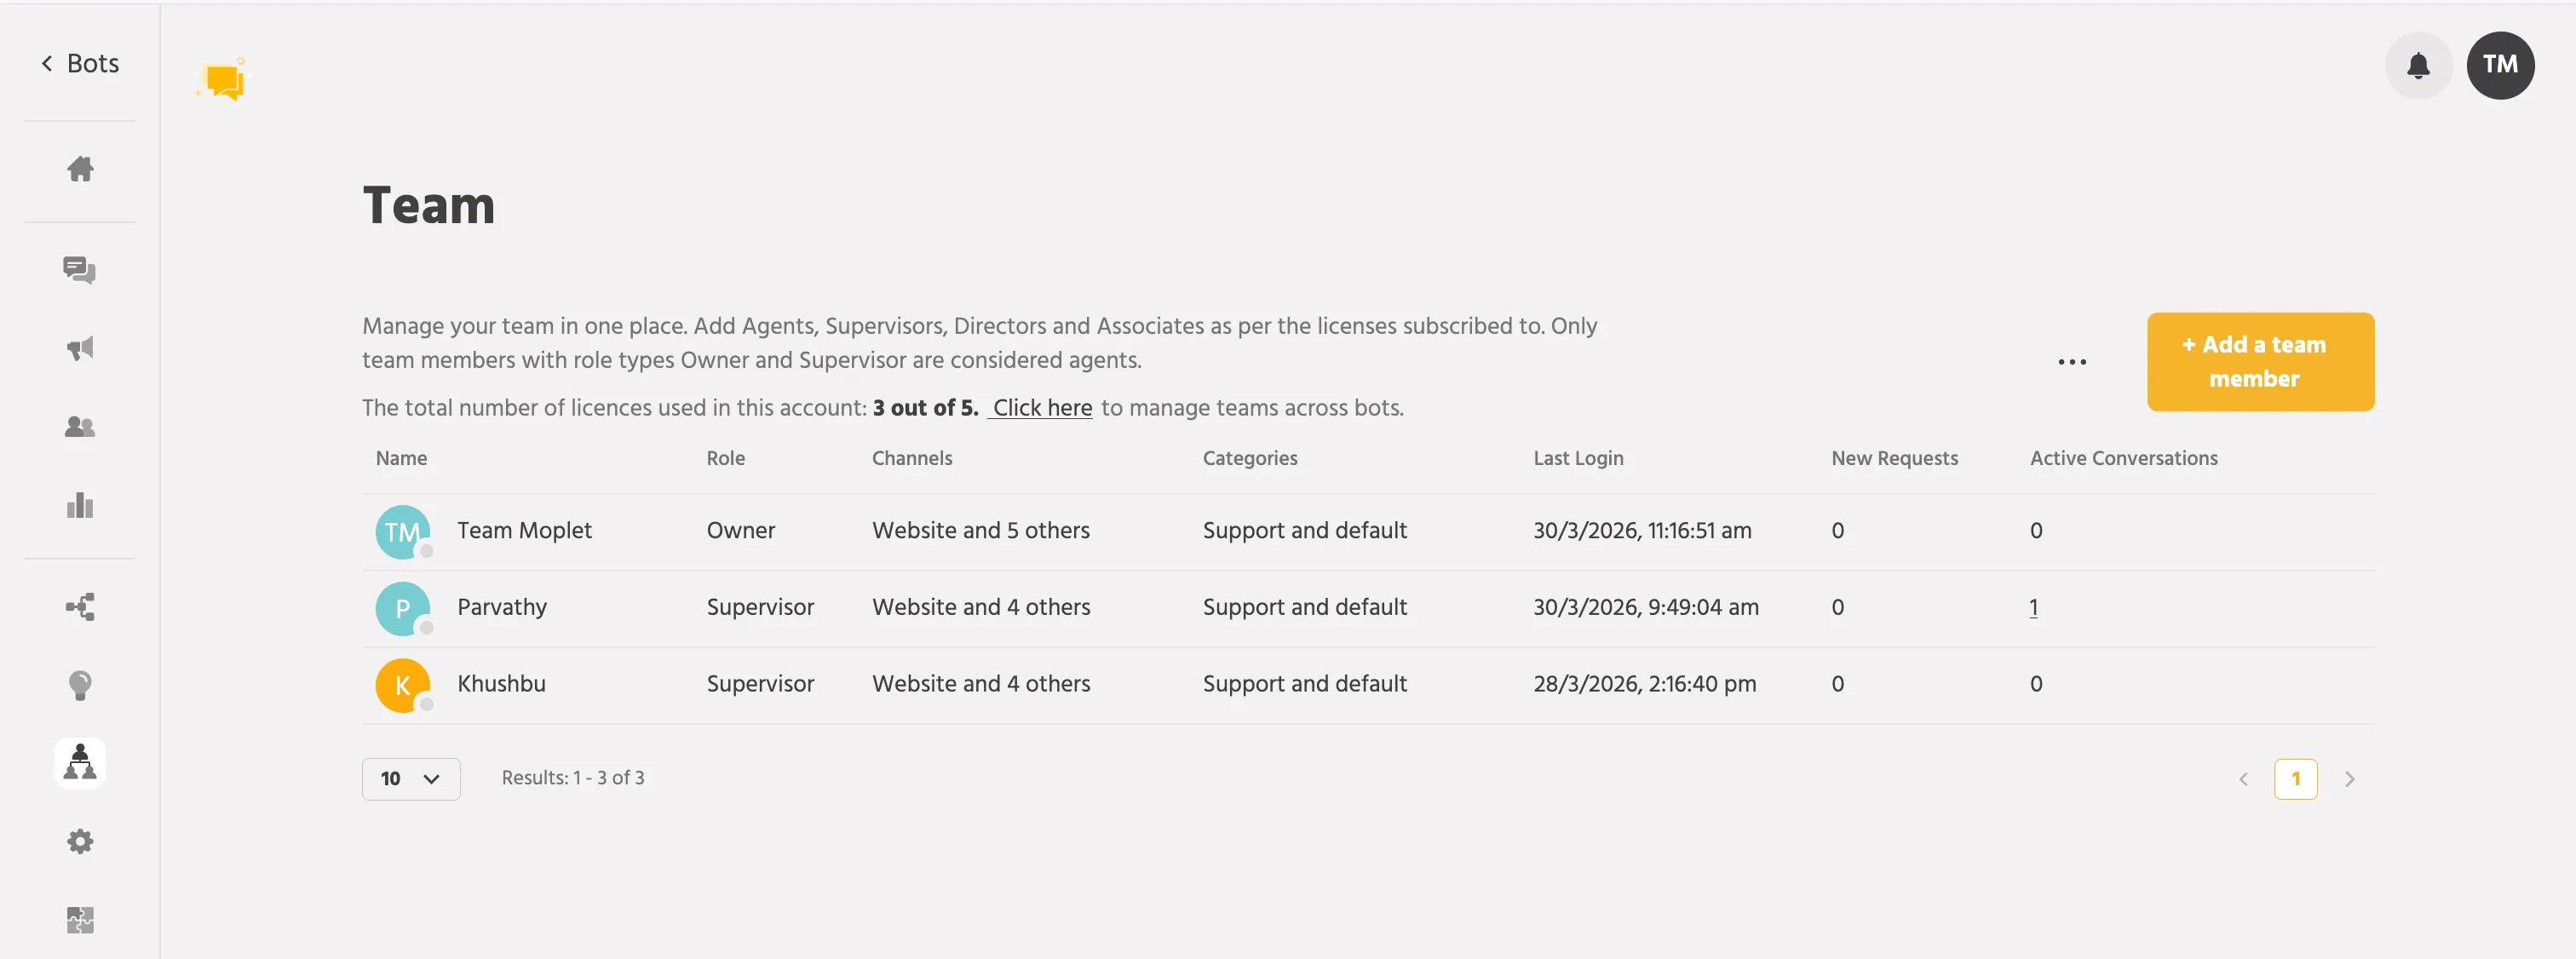The image size is (2576, 959).
Task: Open the TM profile avatar menu
Action: [x=2500, y=65]
